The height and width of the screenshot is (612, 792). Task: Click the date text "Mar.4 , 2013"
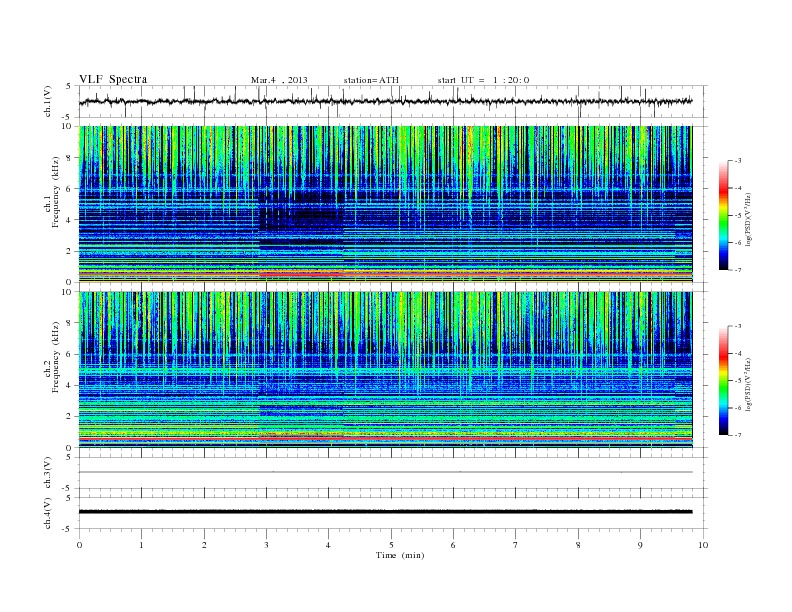pos(279,80)
